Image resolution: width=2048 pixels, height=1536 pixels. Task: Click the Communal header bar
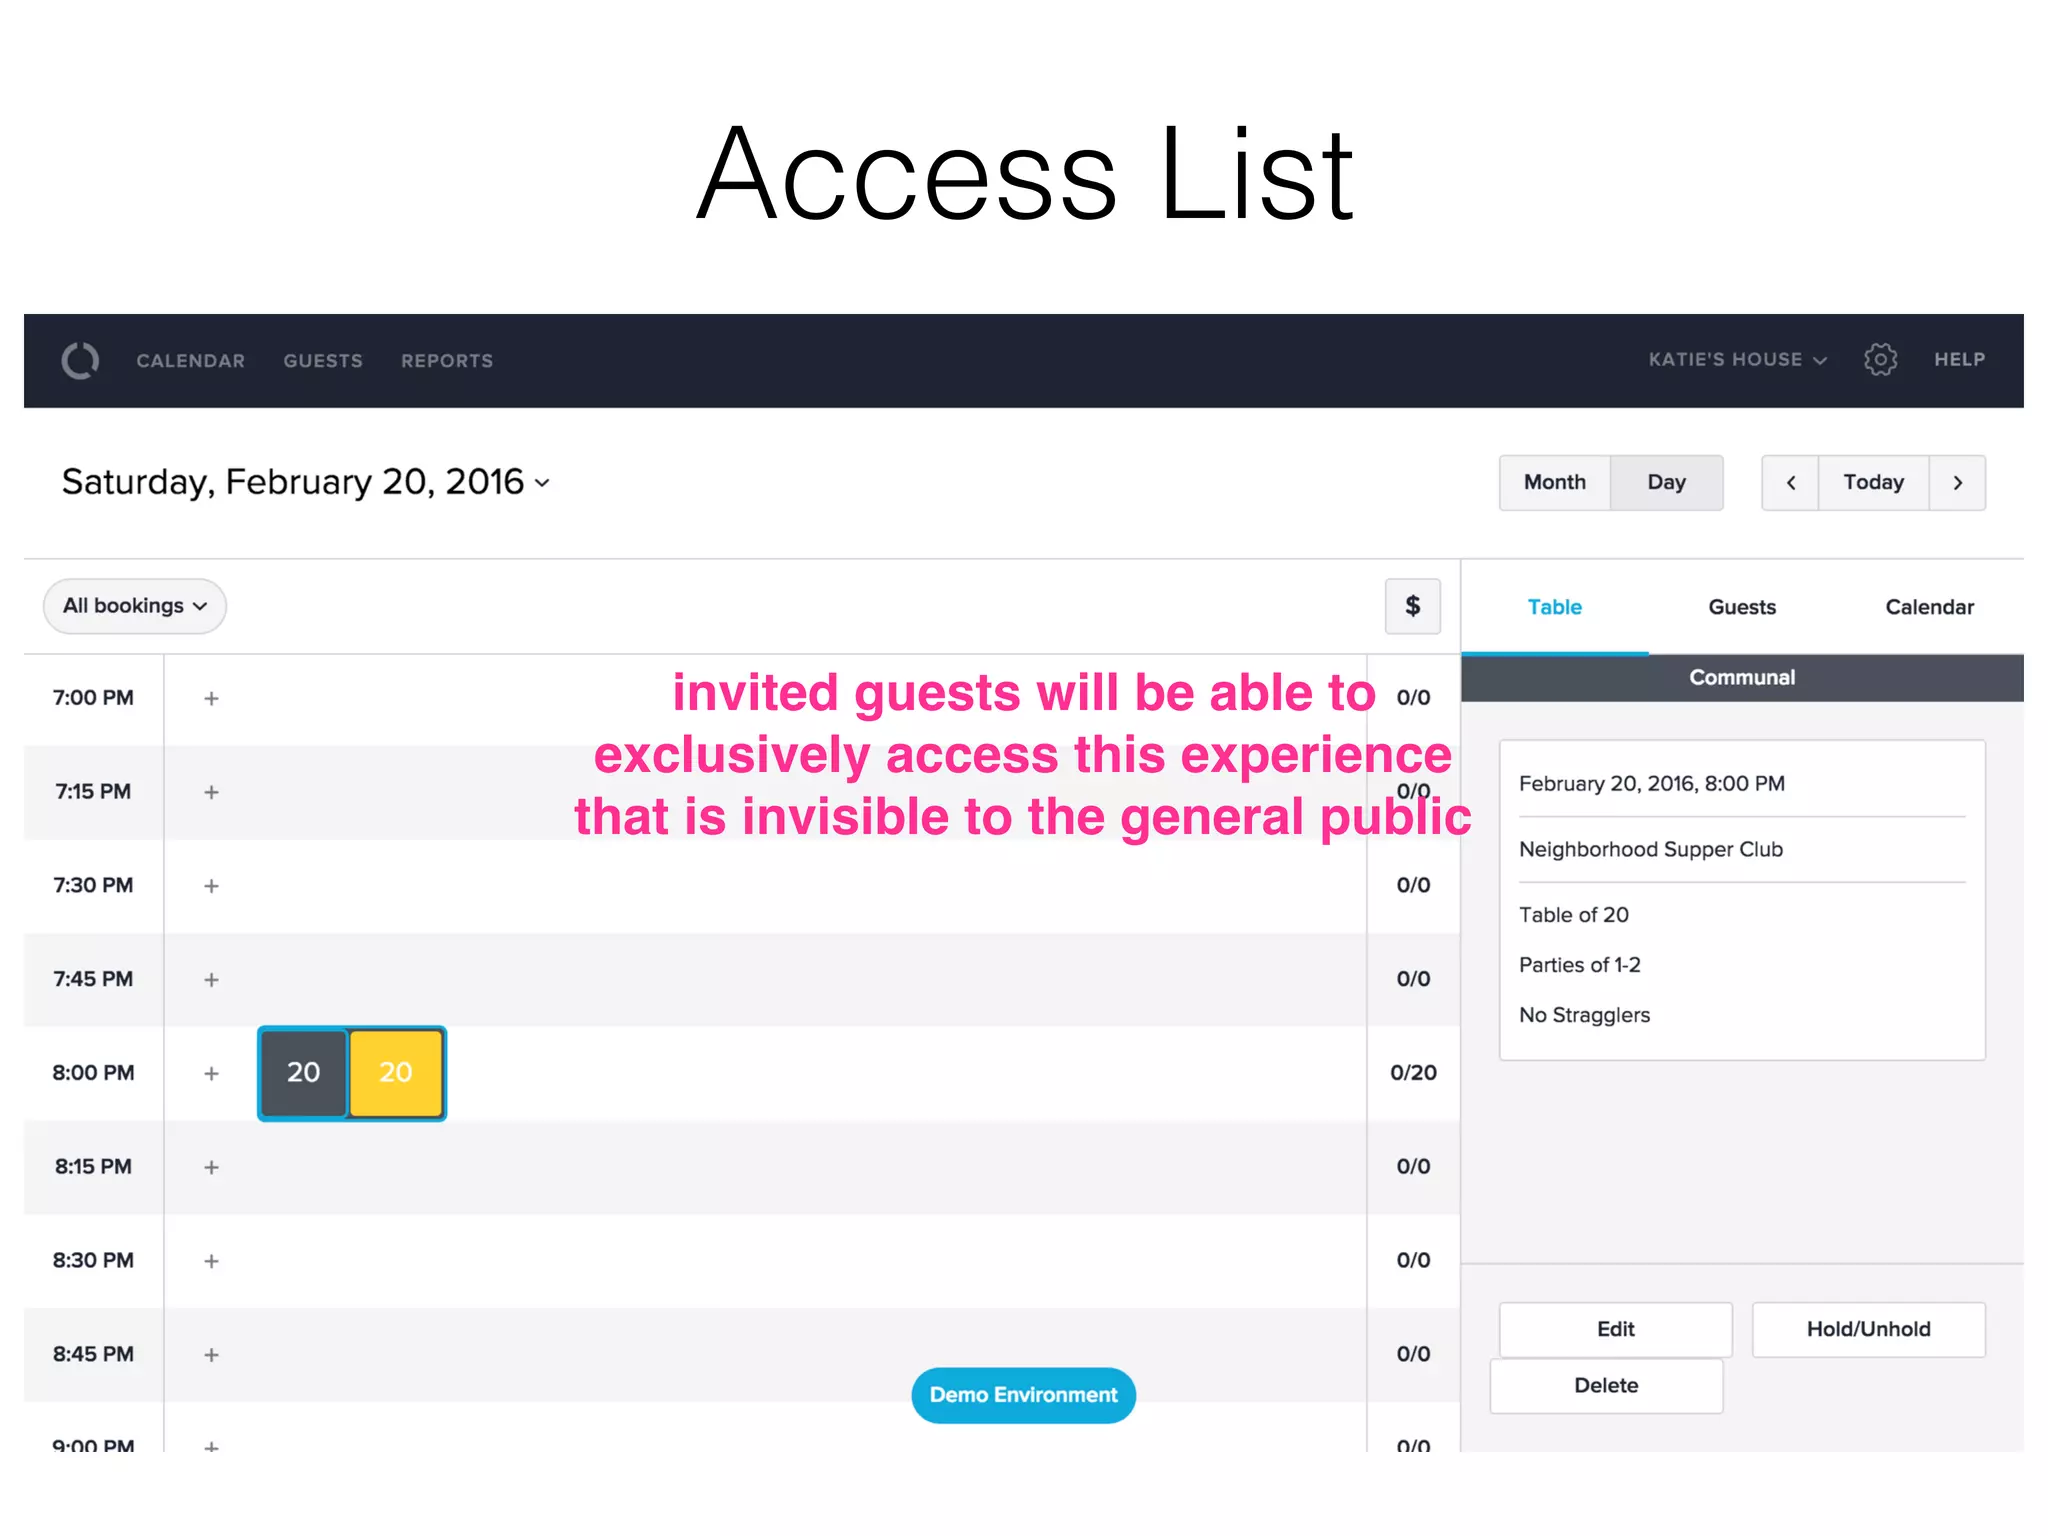click(x=1742, y=678)
